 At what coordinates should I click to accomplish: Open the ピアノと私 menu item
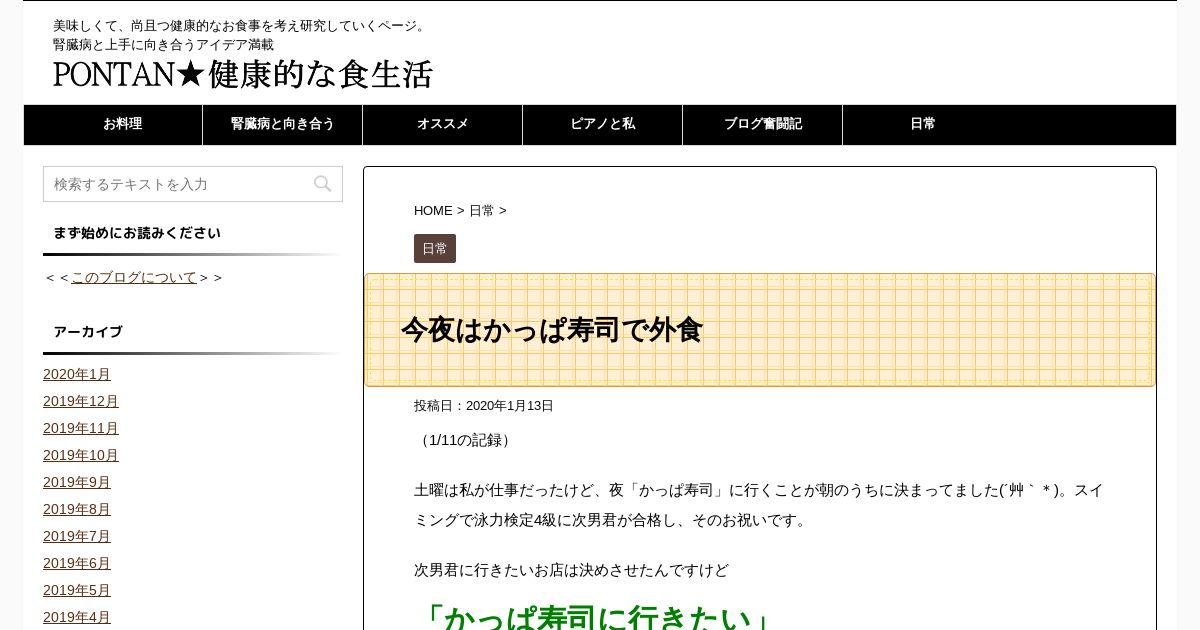click(603, 124)
